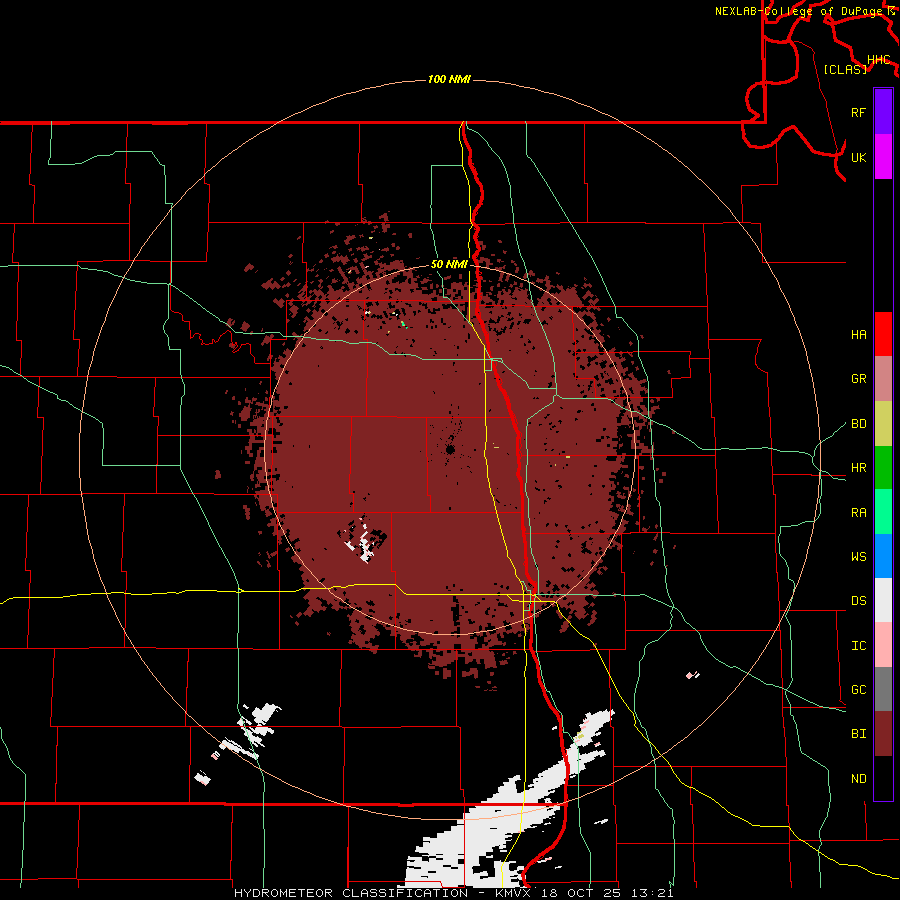
Task: Click the black radar site dot at center
Action: pyautogui.click(x=450, y=449)
